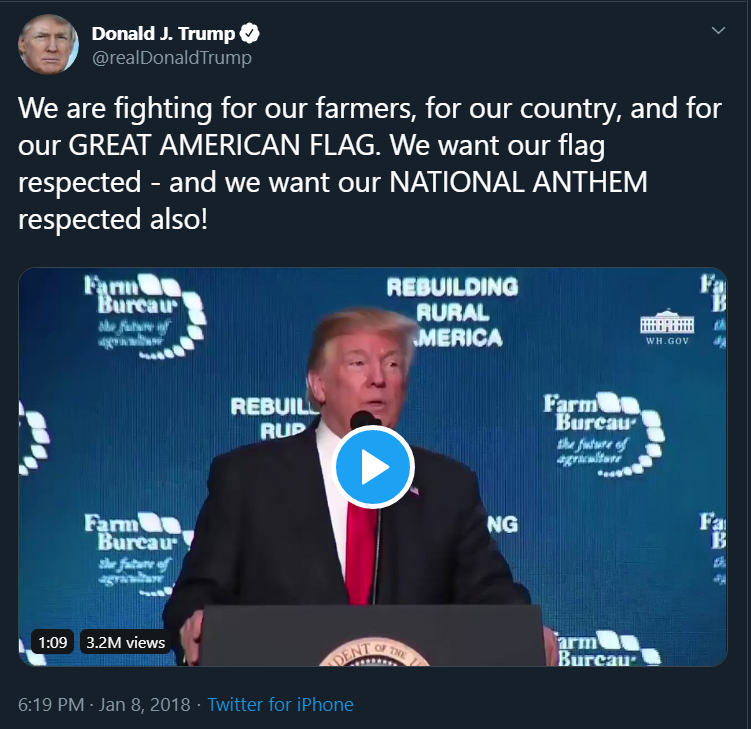Screen dimensions: 751x729
Task: Click the WH.GOV White House watermark
Action: point(667,327)
